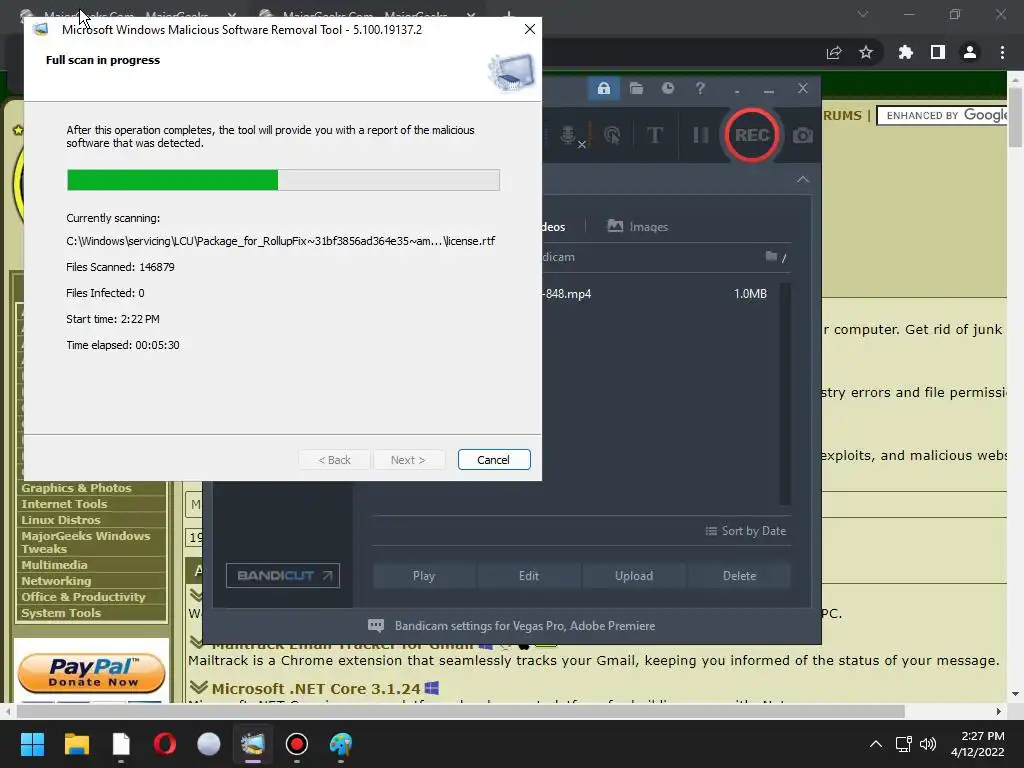Viewport: 1024px width, 768px height.
Task: Open browser extensions puzzle icon
Action: tap(905, 52)
